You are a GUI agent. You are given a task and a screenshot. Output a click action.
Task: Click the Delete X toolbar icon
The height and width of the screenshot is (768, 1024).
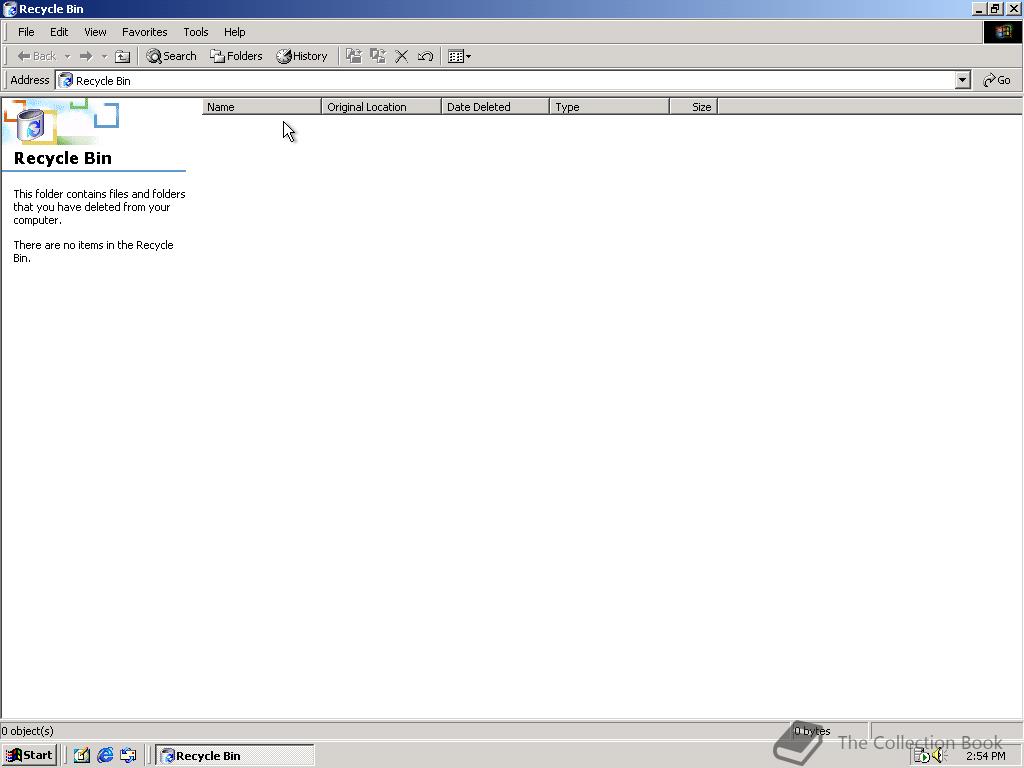pos(402,56)
